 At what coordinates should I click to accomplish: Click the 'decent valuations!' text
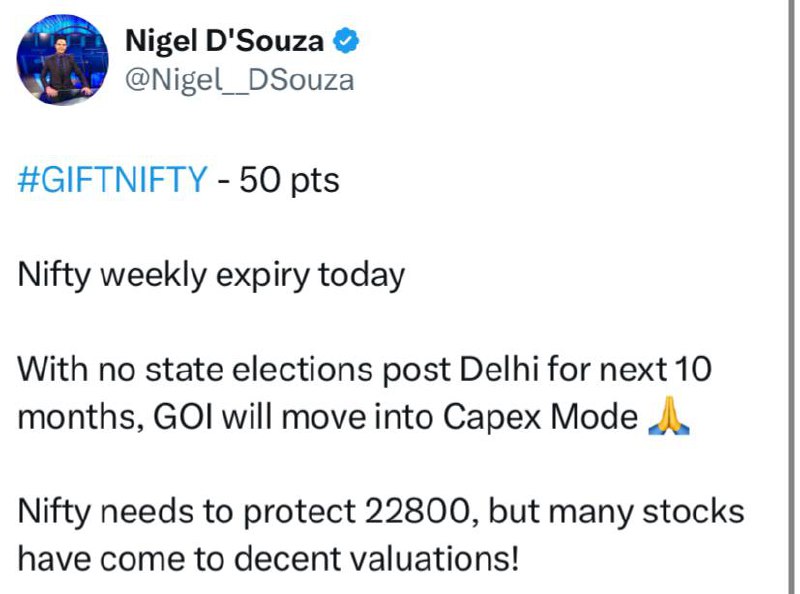[x=377, y=558]
